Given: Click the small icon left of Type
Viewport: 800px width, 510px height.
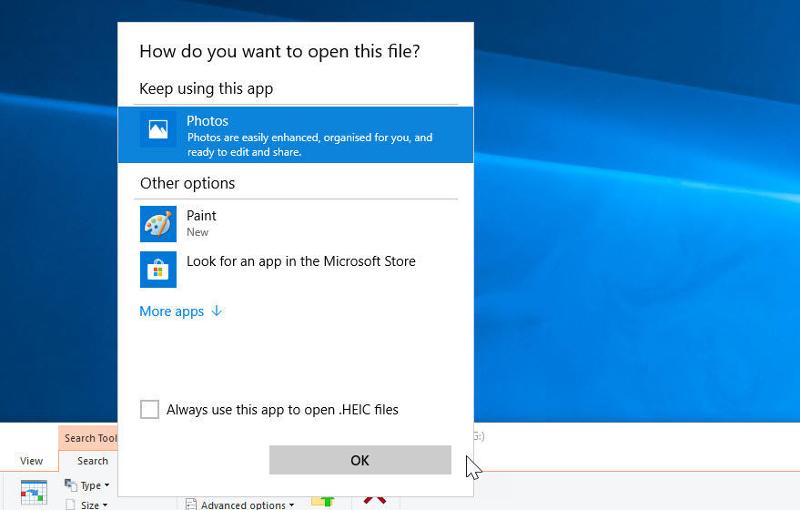Looking at the screenshot, I should (x=70, y=486).
